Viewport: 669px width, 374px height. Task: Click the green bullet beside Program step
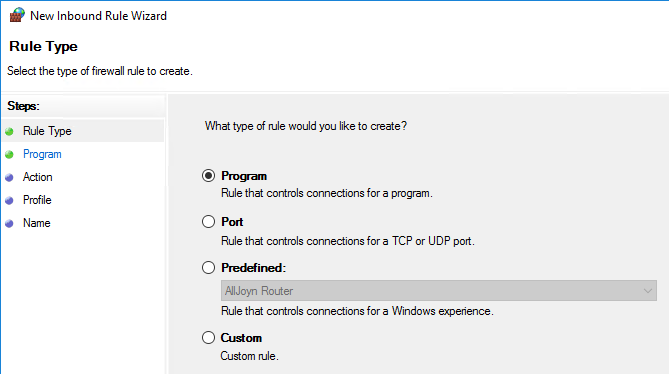tap(9, 154)
